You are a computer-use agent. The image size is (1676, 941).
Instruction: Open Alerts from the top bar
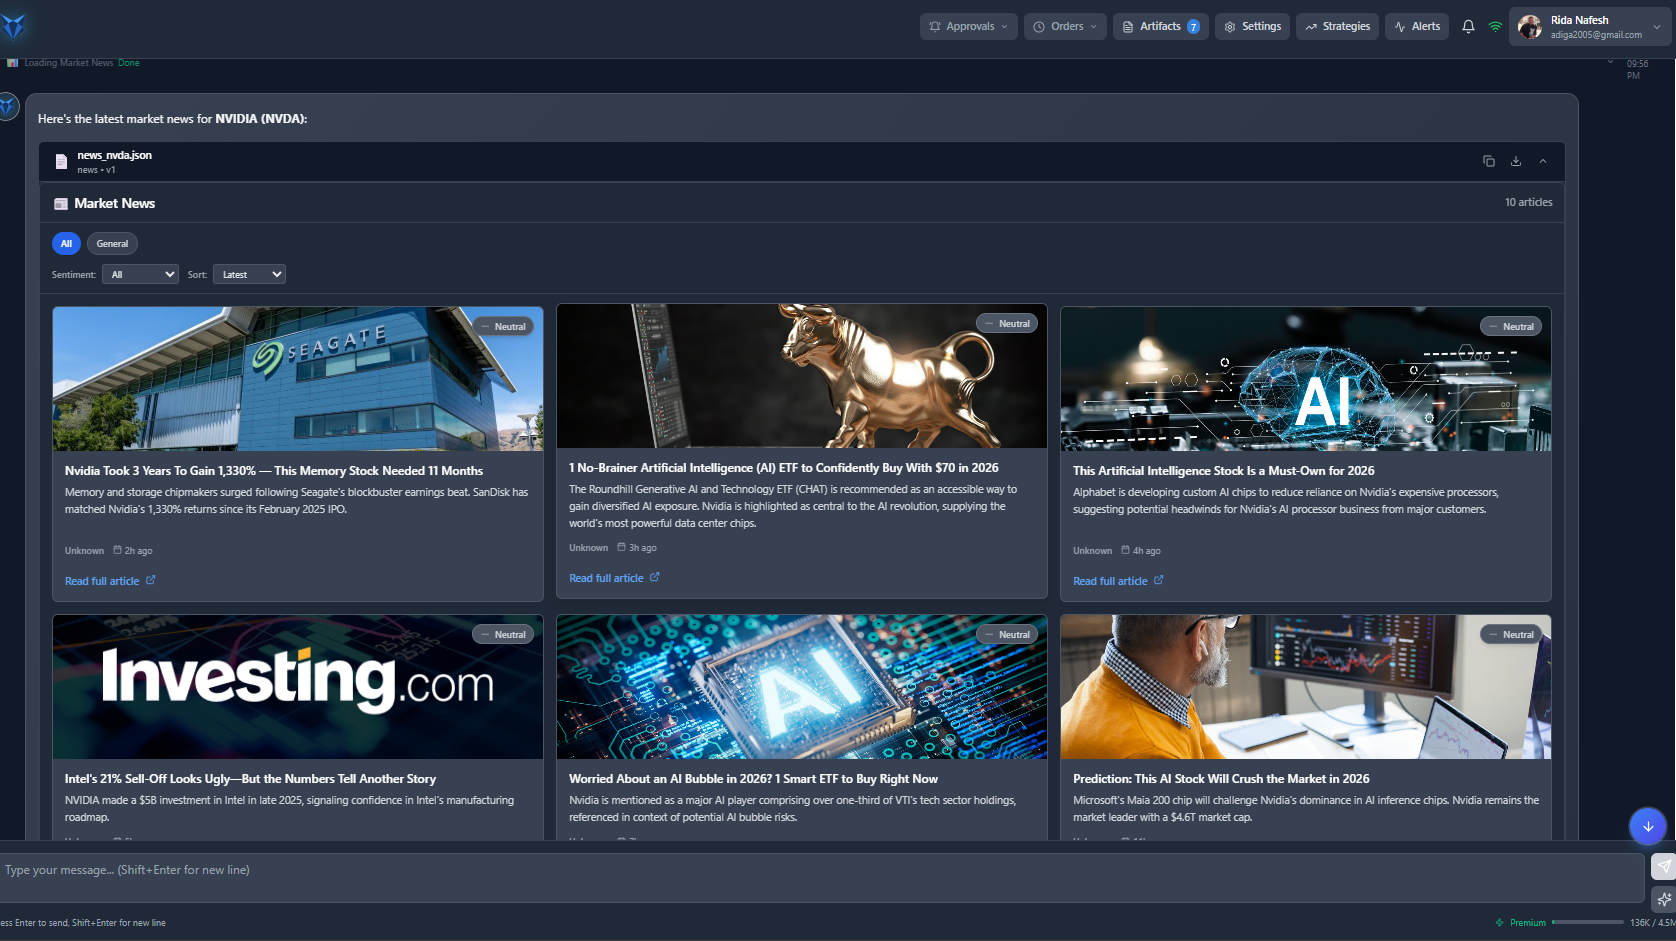coord(1416,27)
